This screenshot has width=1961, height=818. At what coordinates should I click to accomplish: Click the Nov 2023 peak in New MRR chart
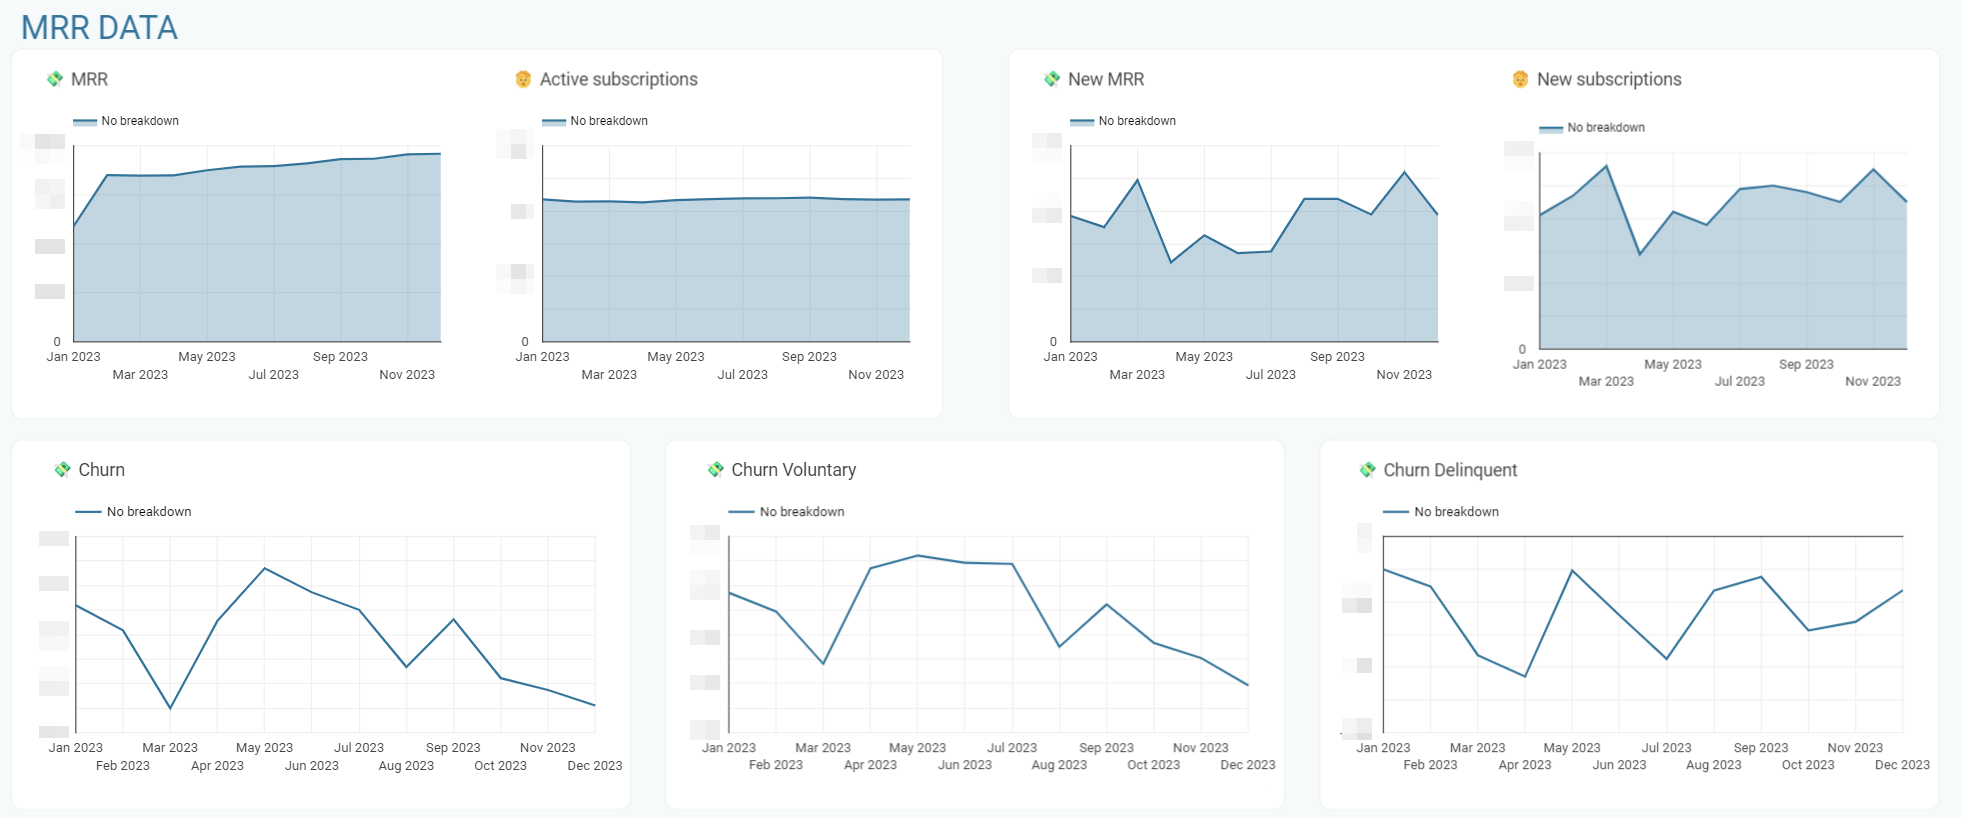pos(1404,172)
